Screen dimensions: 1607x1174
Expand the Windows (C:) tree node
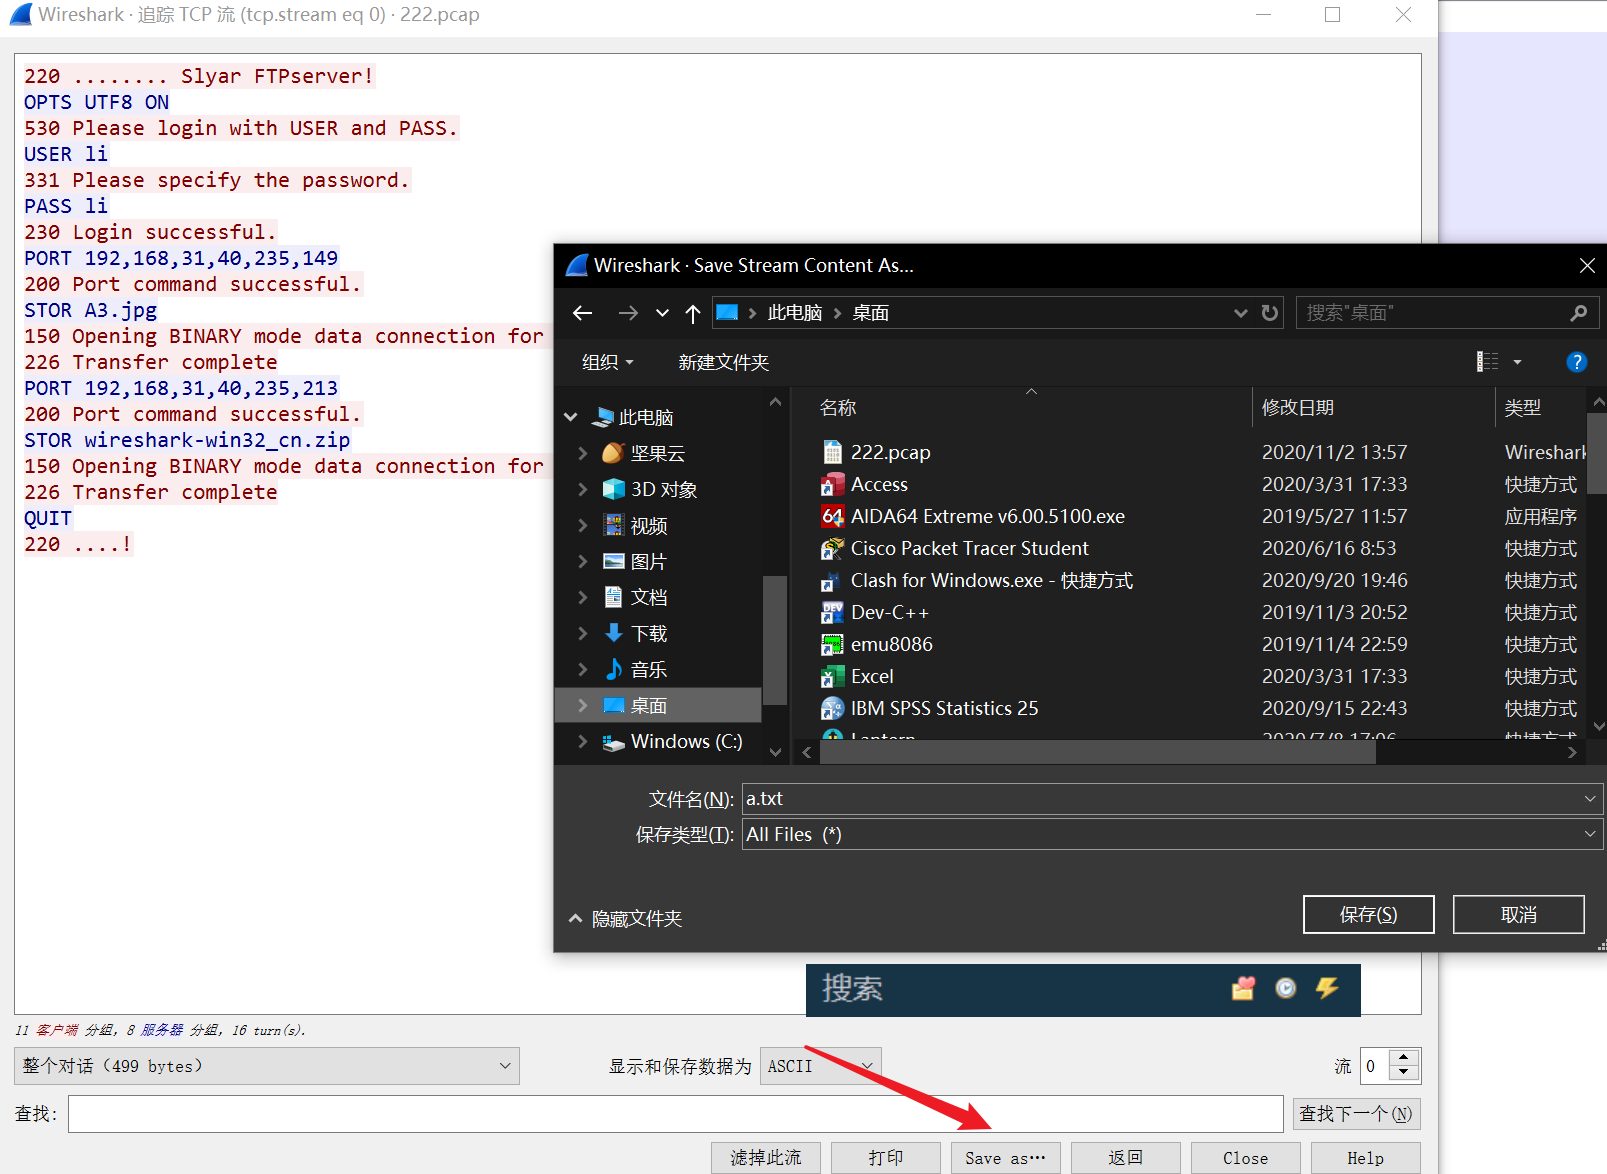(x=583, y=741)
